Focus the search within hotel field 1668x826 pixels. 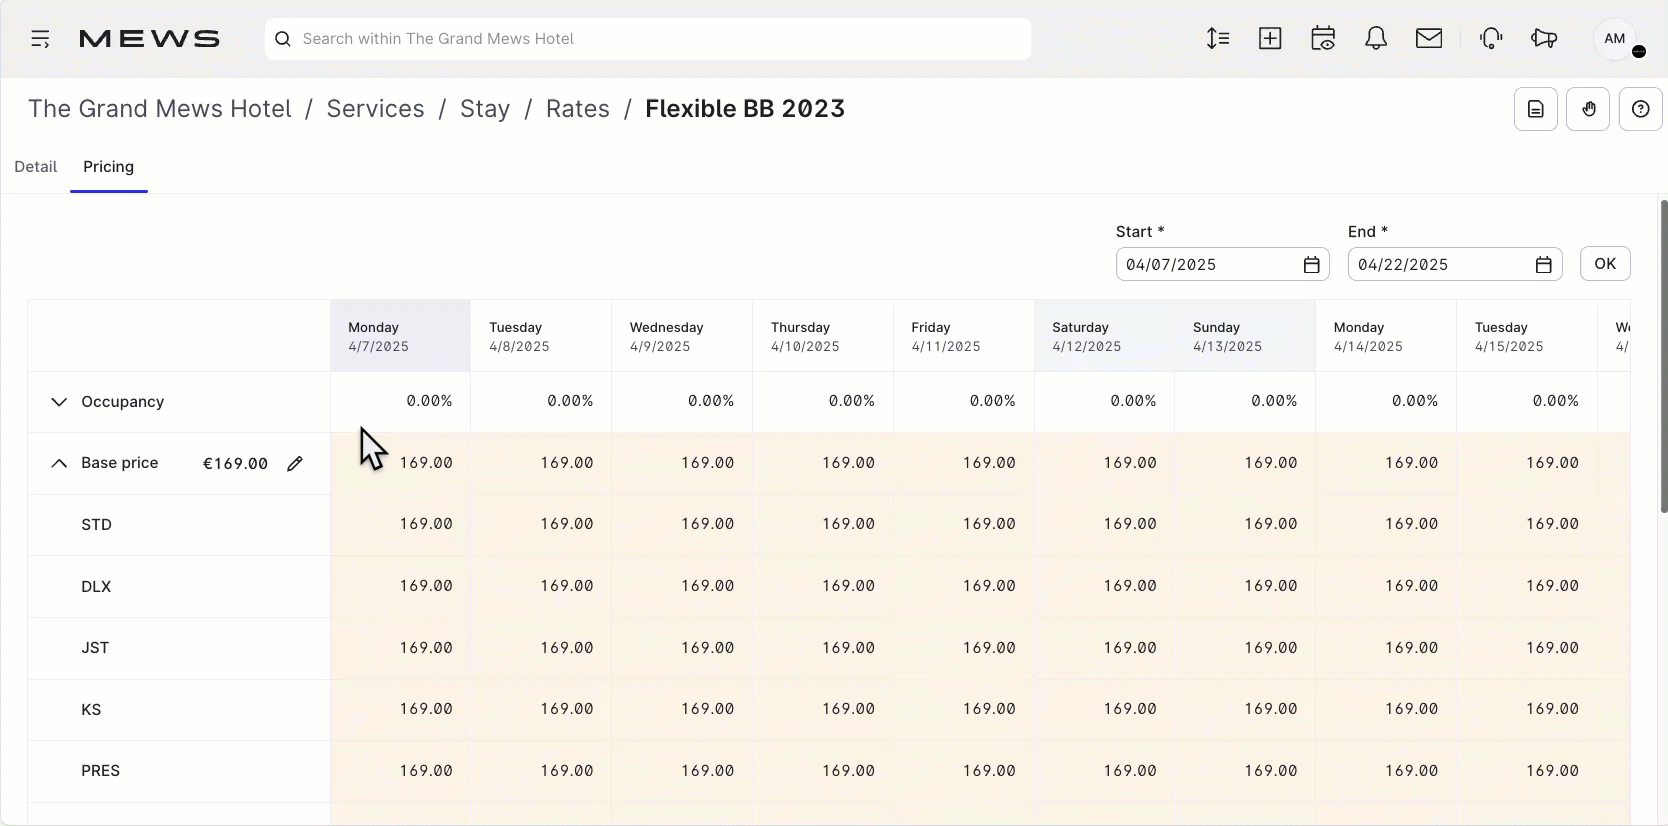(x=648, y=39)
